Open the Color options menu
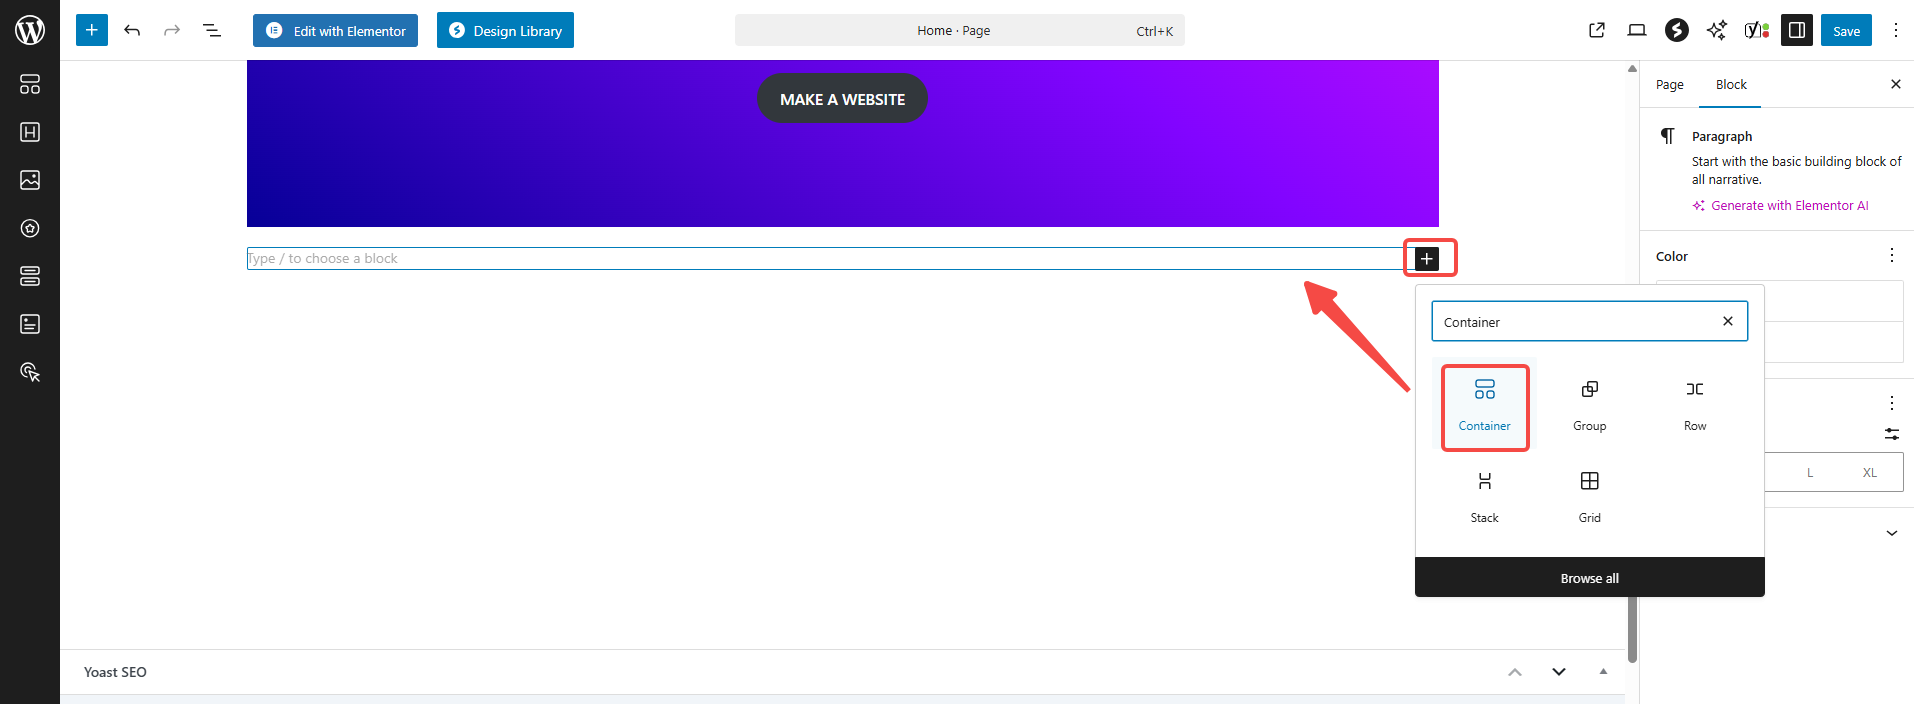 pyautogui.click(x=1891, y=256)
